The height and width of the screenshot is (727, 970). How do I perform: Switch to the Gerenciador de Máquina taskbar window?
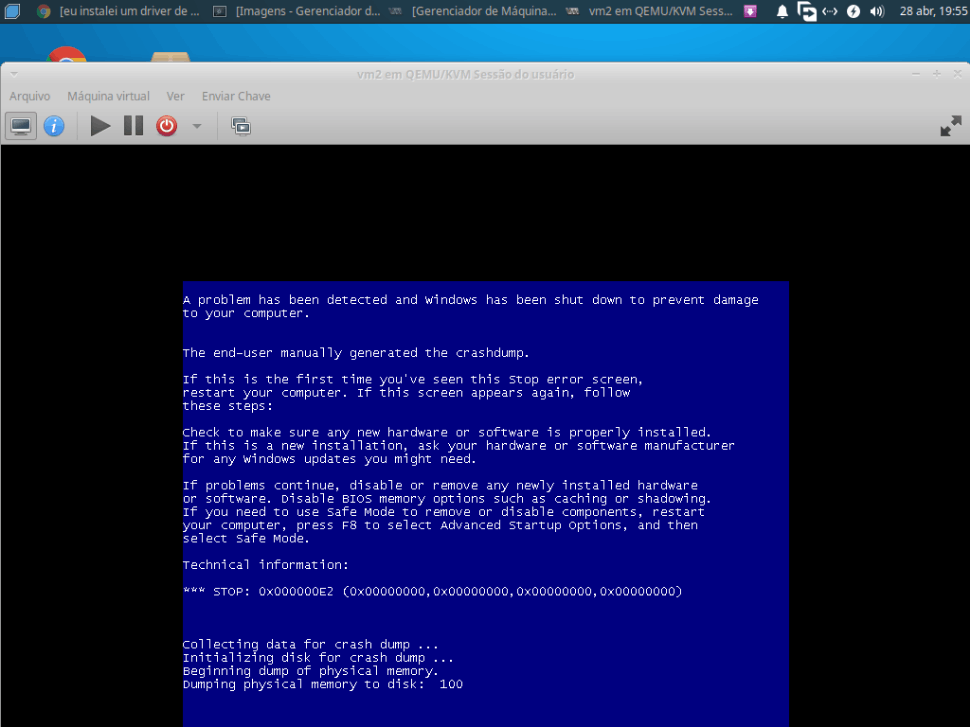point(474,11)
